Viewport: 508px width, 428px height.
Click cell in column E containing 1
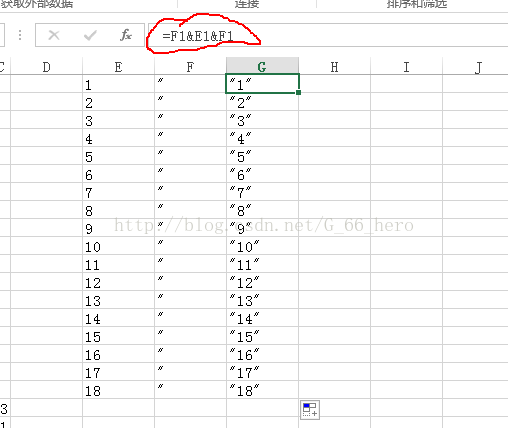[118, 84]
